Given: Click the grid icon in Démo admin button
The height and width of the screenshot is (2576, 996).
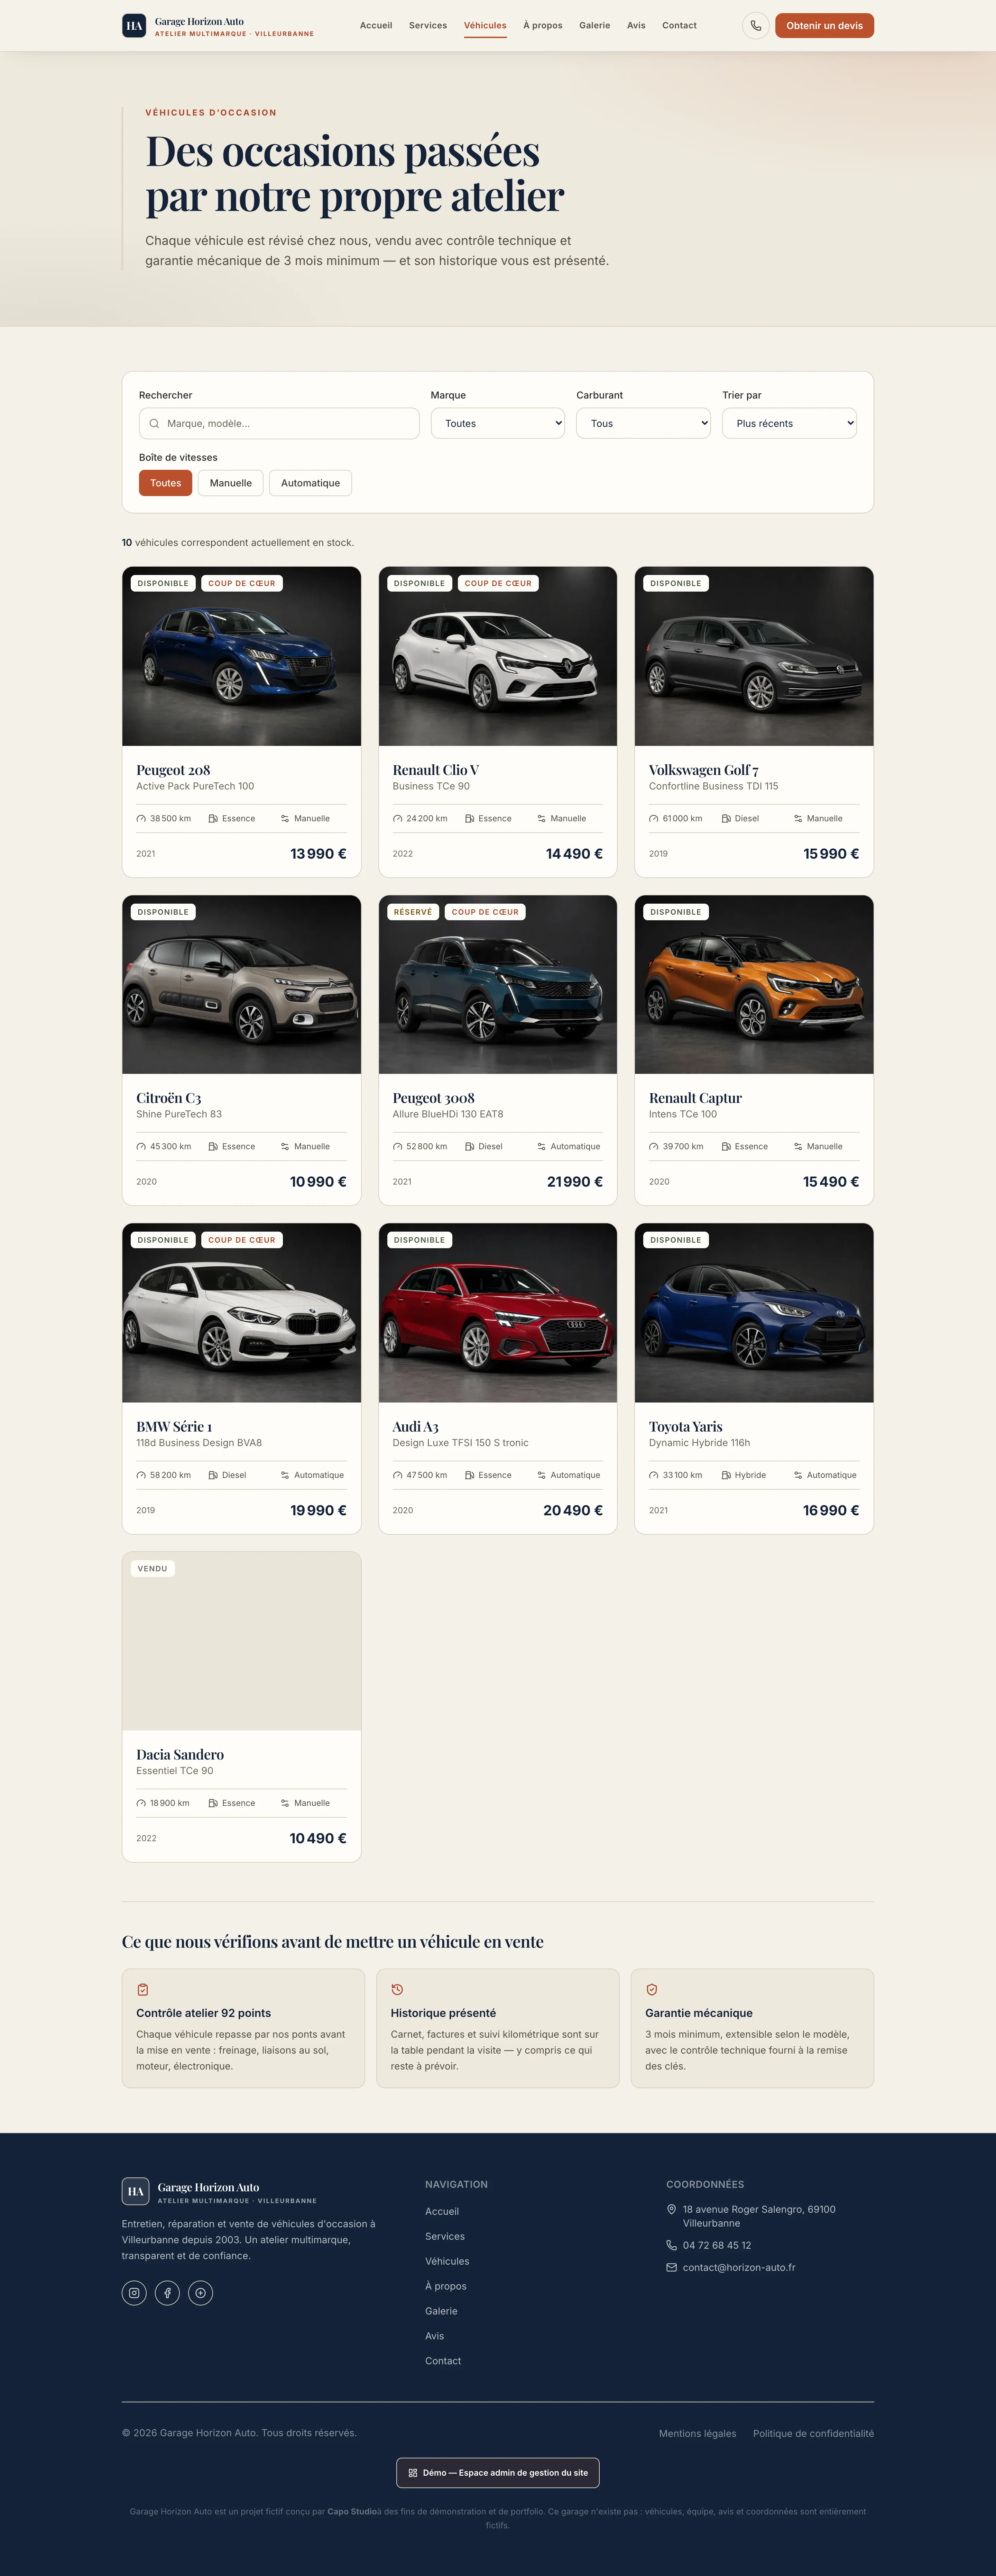Looking at the screenshot, I should click(x=413, y=2473).
